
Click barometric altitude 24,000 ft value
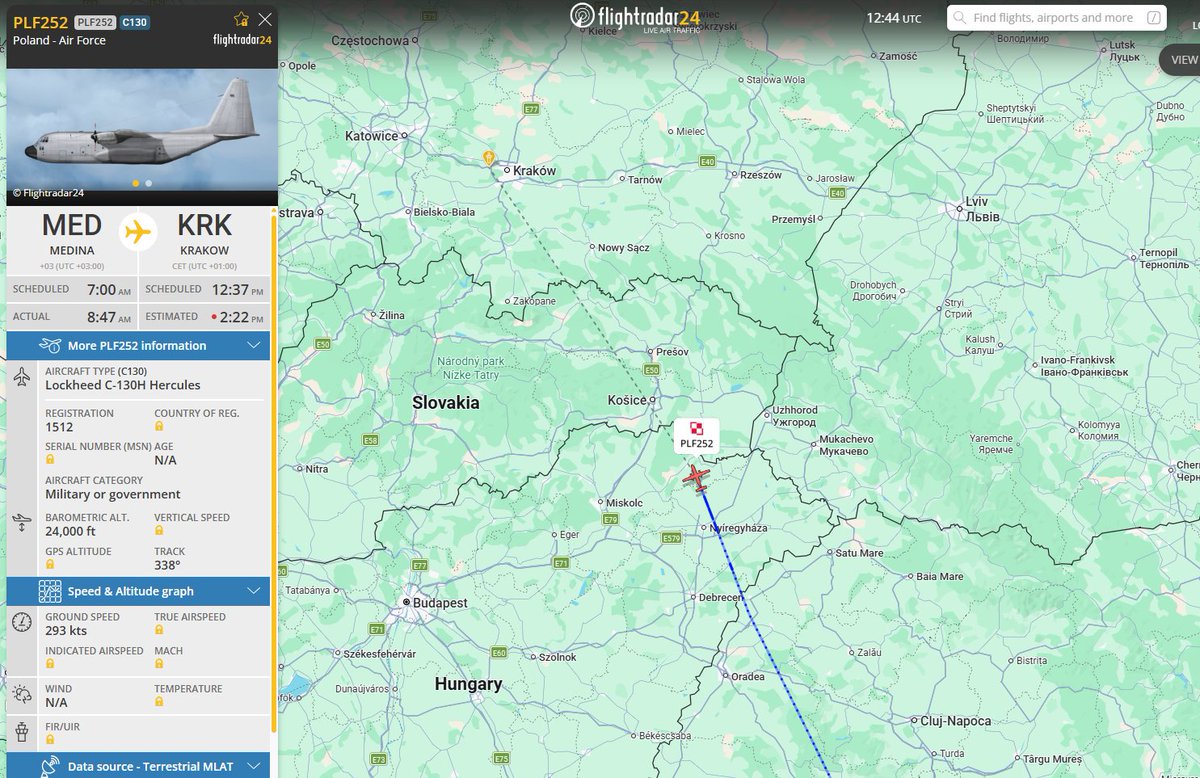click(x=70, y=531)
